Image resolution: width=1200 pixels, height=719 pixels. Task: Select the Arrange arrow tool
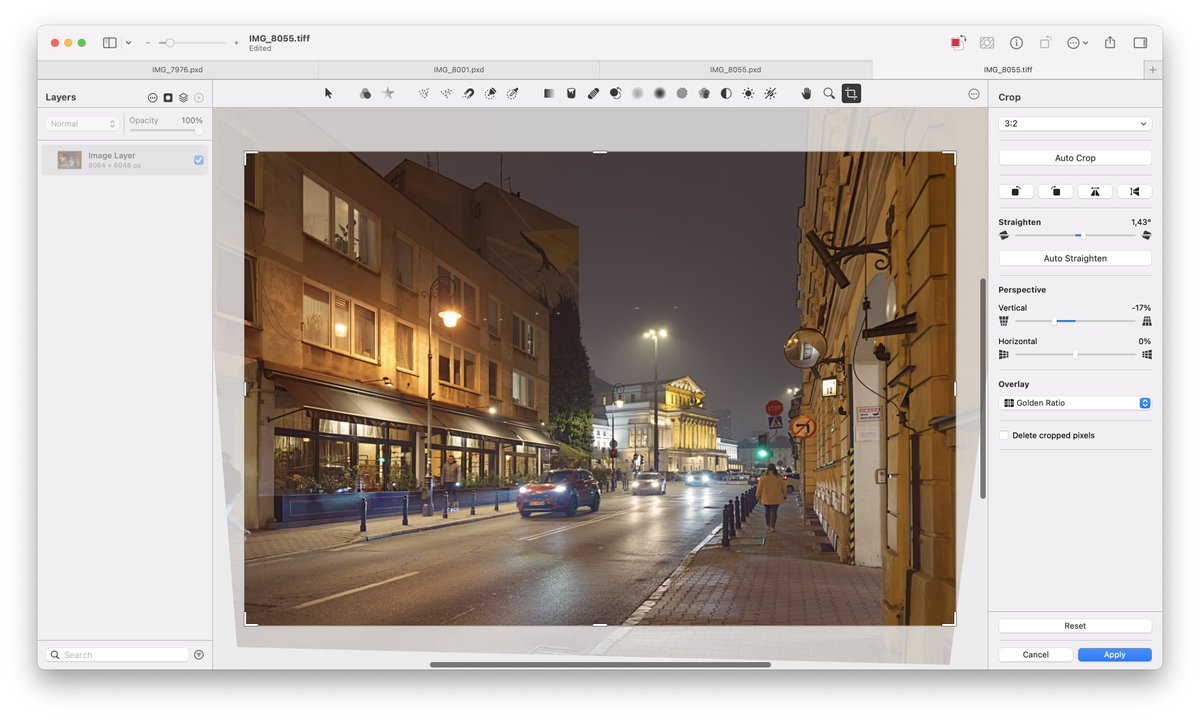tap(328, 93)
